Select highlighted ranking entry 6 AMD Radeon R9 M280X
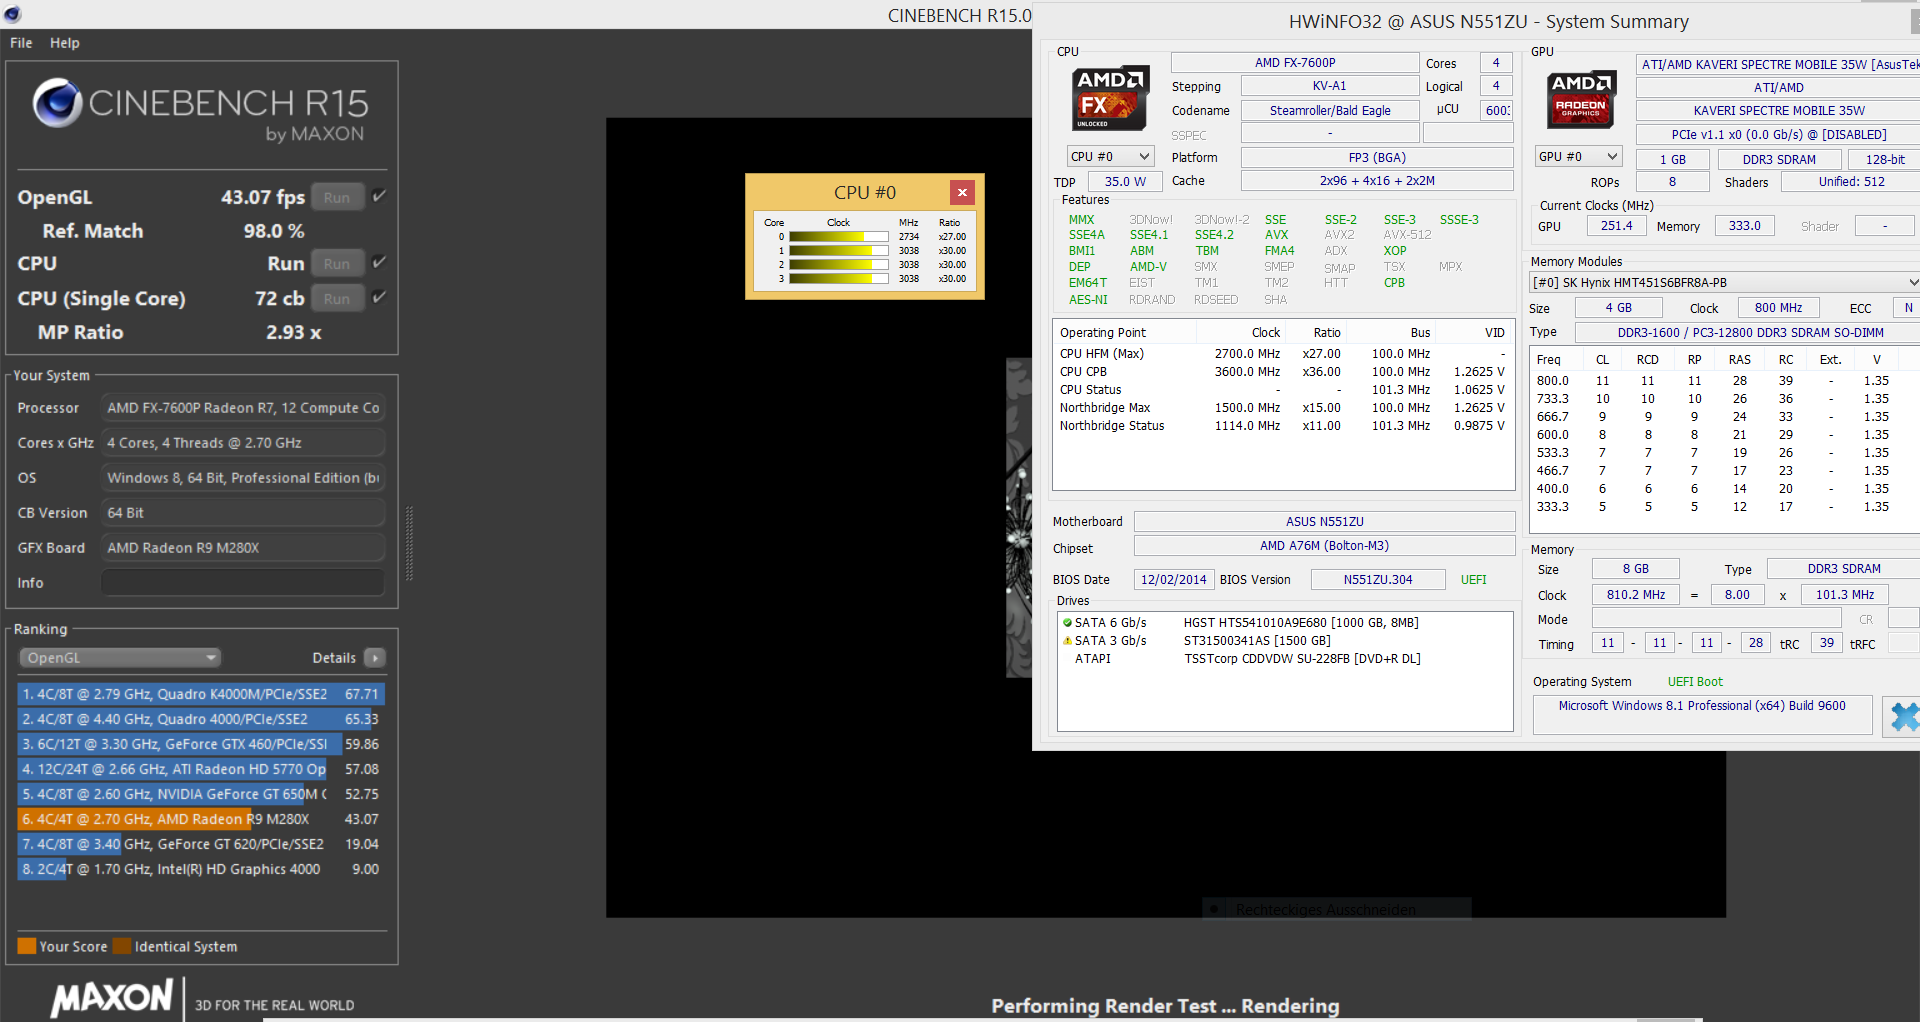Image resolution: width=1920 pixels, height=1022 pixels. (x=201, y=819)
